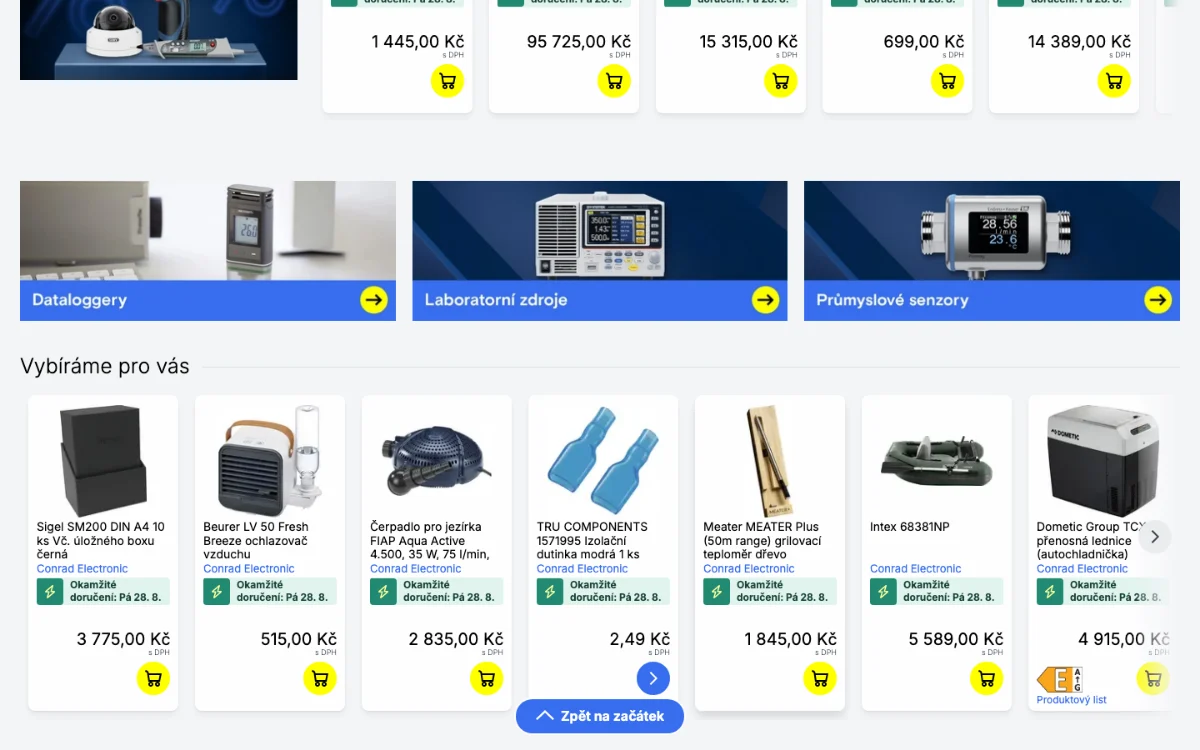Click price 3 775,00 Kč
Screen dimensions: 1200x750
pos(123,639)
